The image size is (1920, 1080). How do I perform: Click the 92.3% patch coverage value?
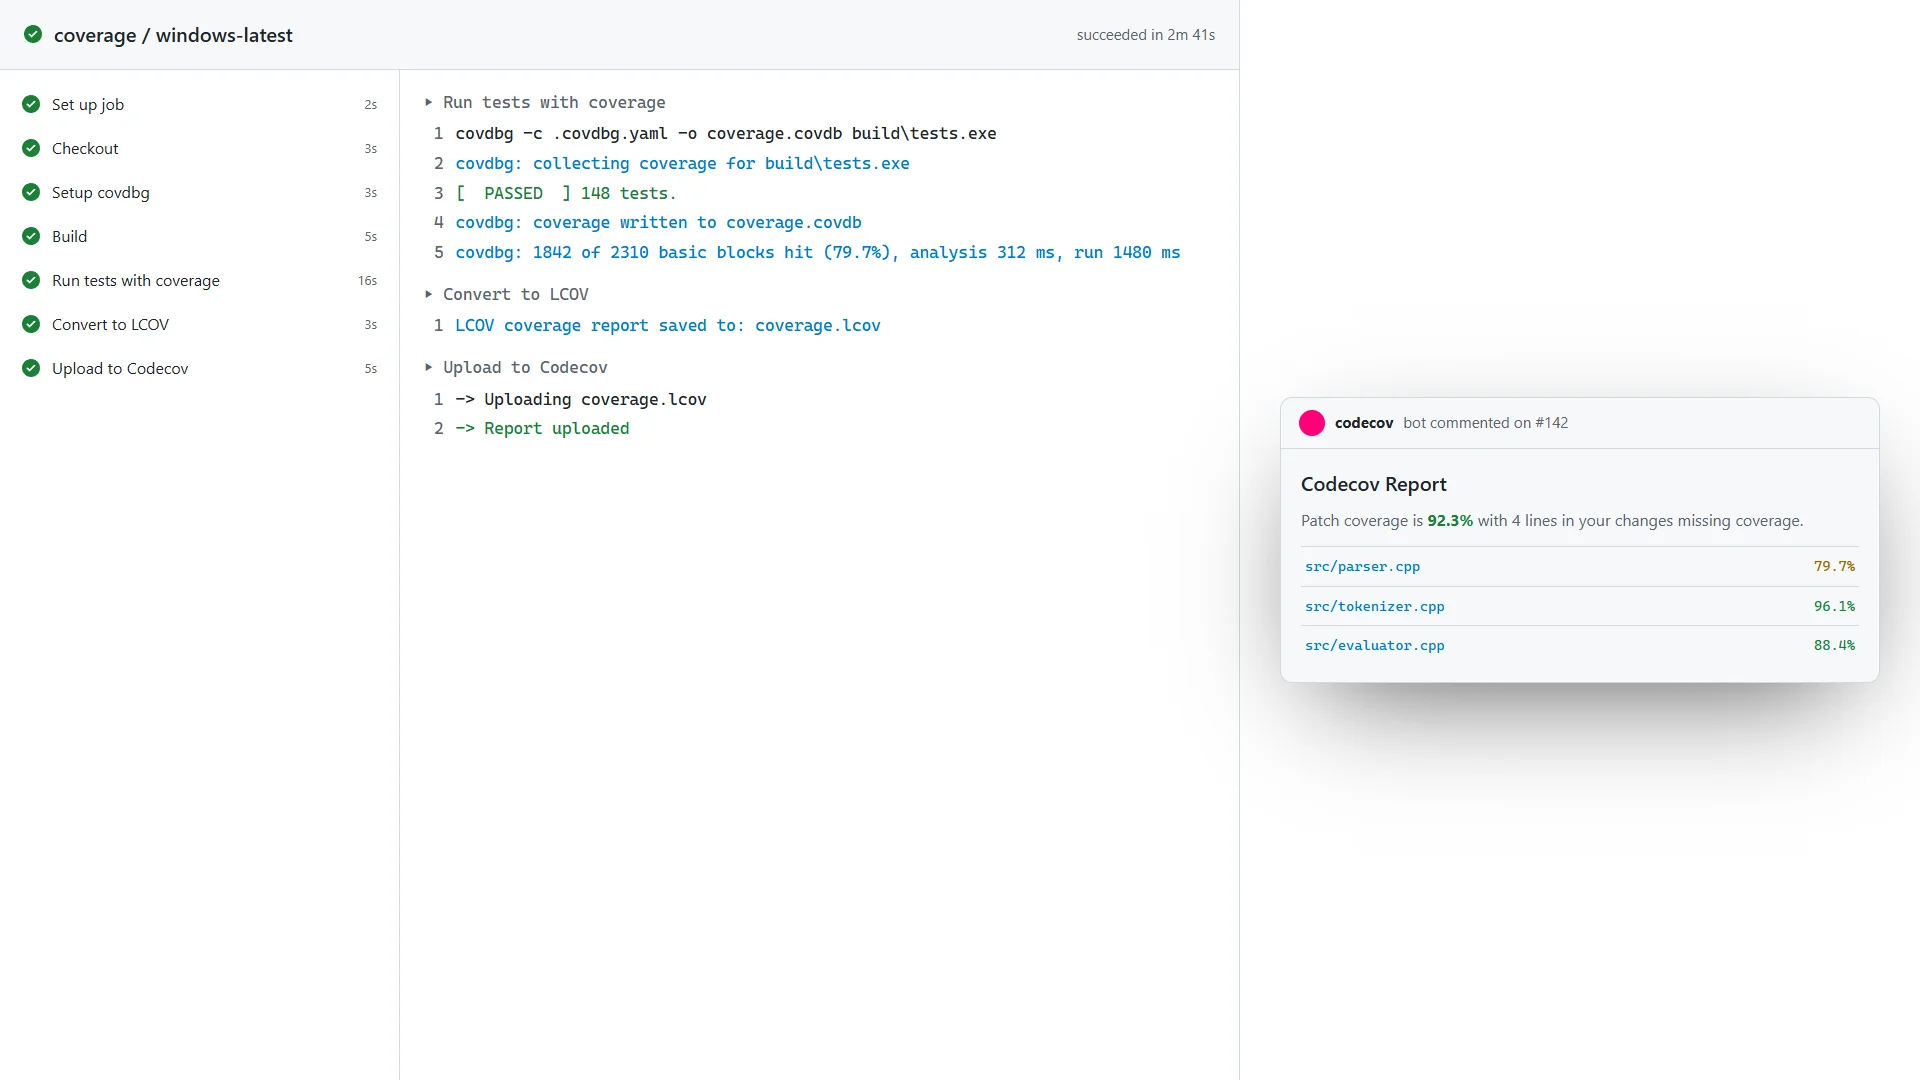pos(1450,521)
